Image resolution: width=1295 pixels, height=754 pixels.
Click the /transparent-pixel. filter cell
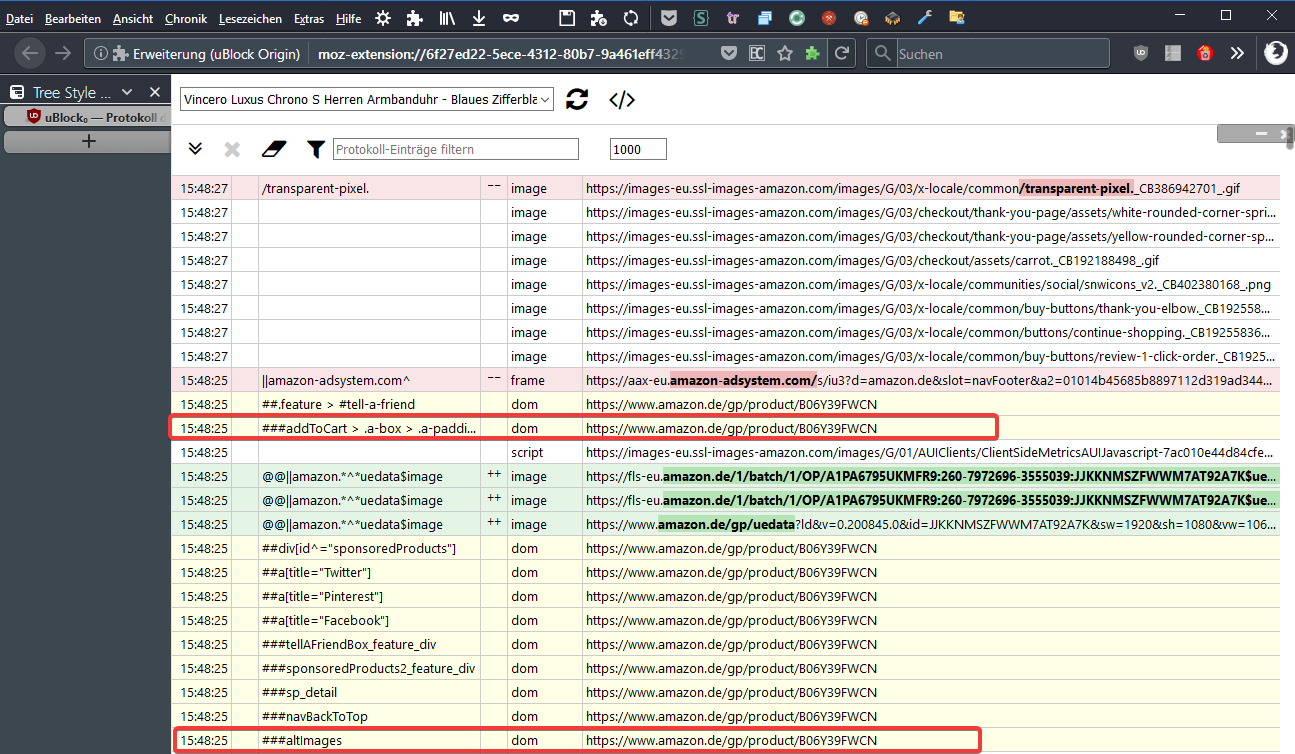pyautogui.click(x=369, y=188)
